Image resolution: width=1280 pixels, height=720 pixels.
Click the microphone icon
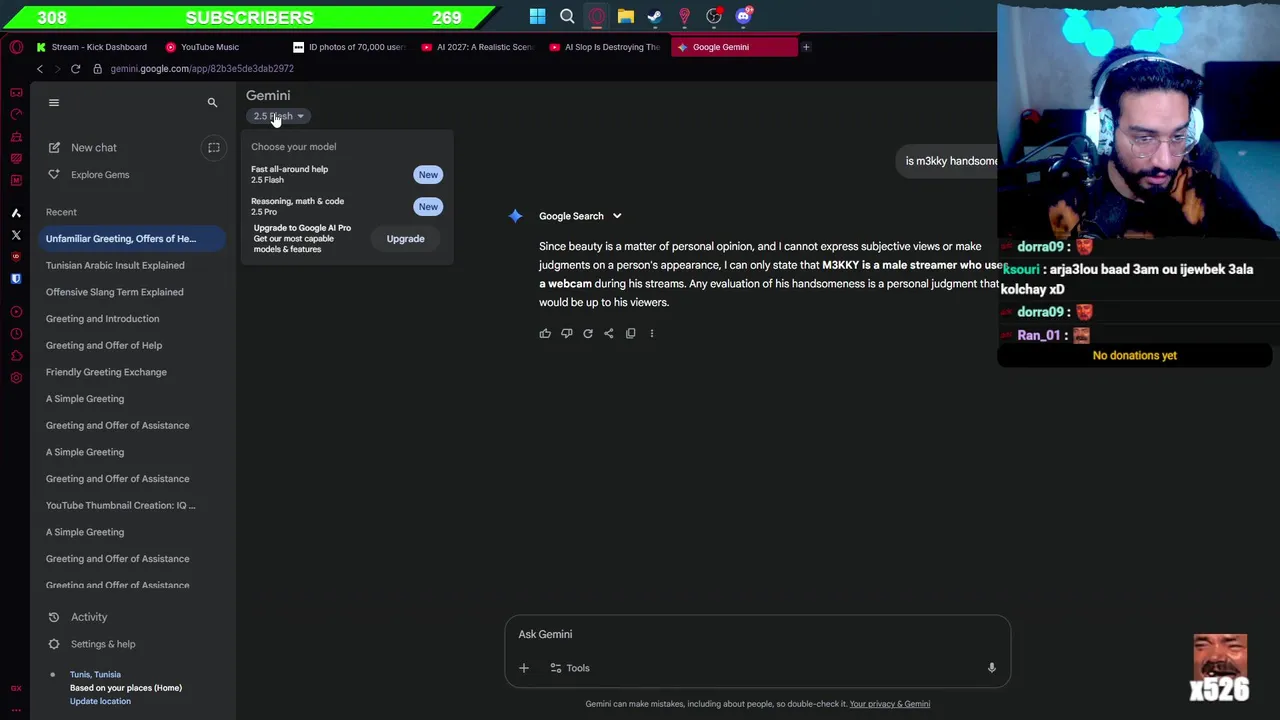point(991,668)
